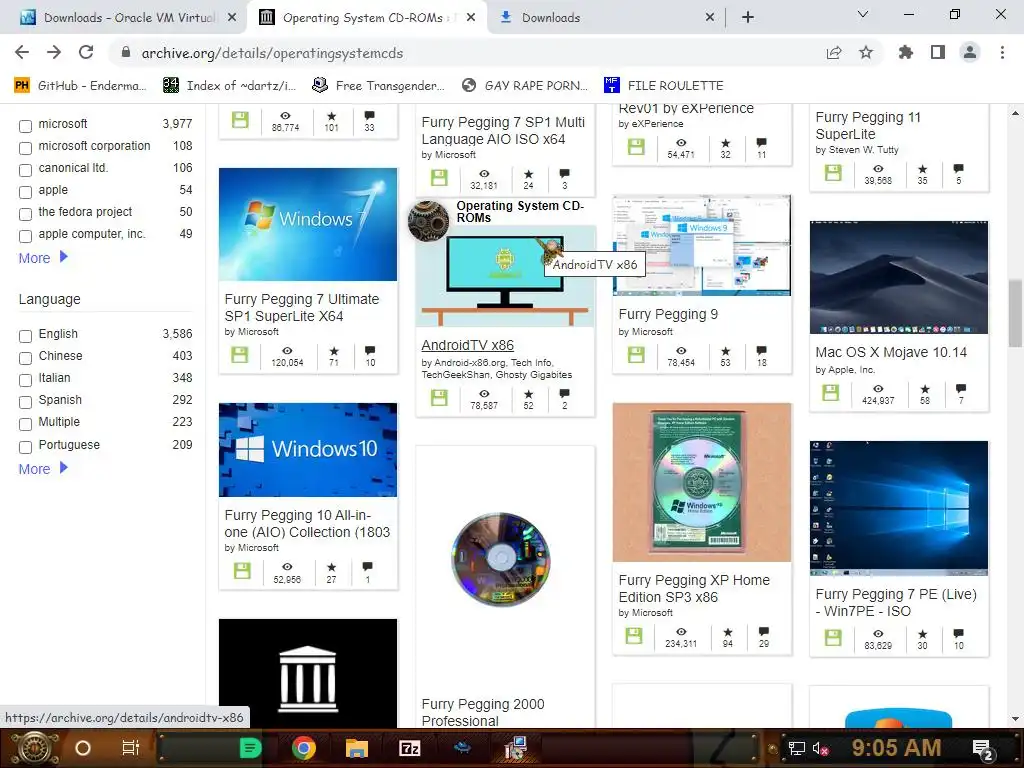The height and width of the screenshot is (768, 1024).
Task: Enable the Portuguese language filter
Action: pos(25,447)
